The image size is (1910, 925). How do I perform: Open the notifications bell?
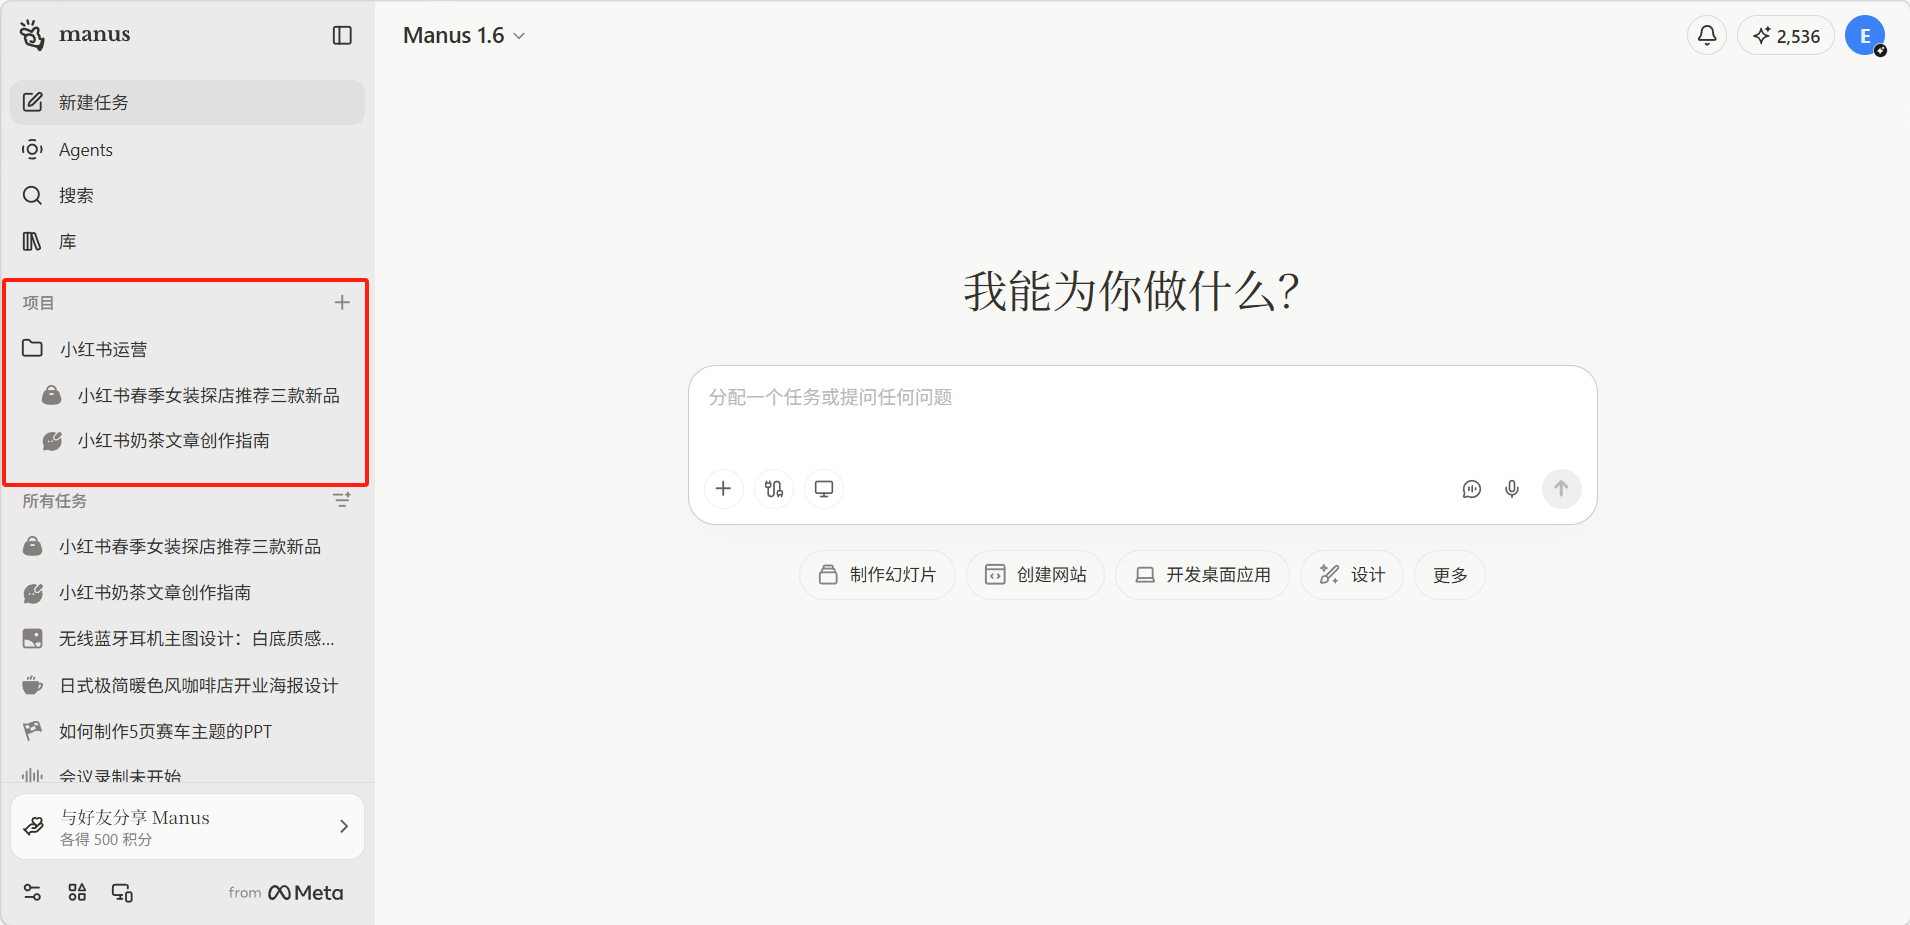[1707, 36]
